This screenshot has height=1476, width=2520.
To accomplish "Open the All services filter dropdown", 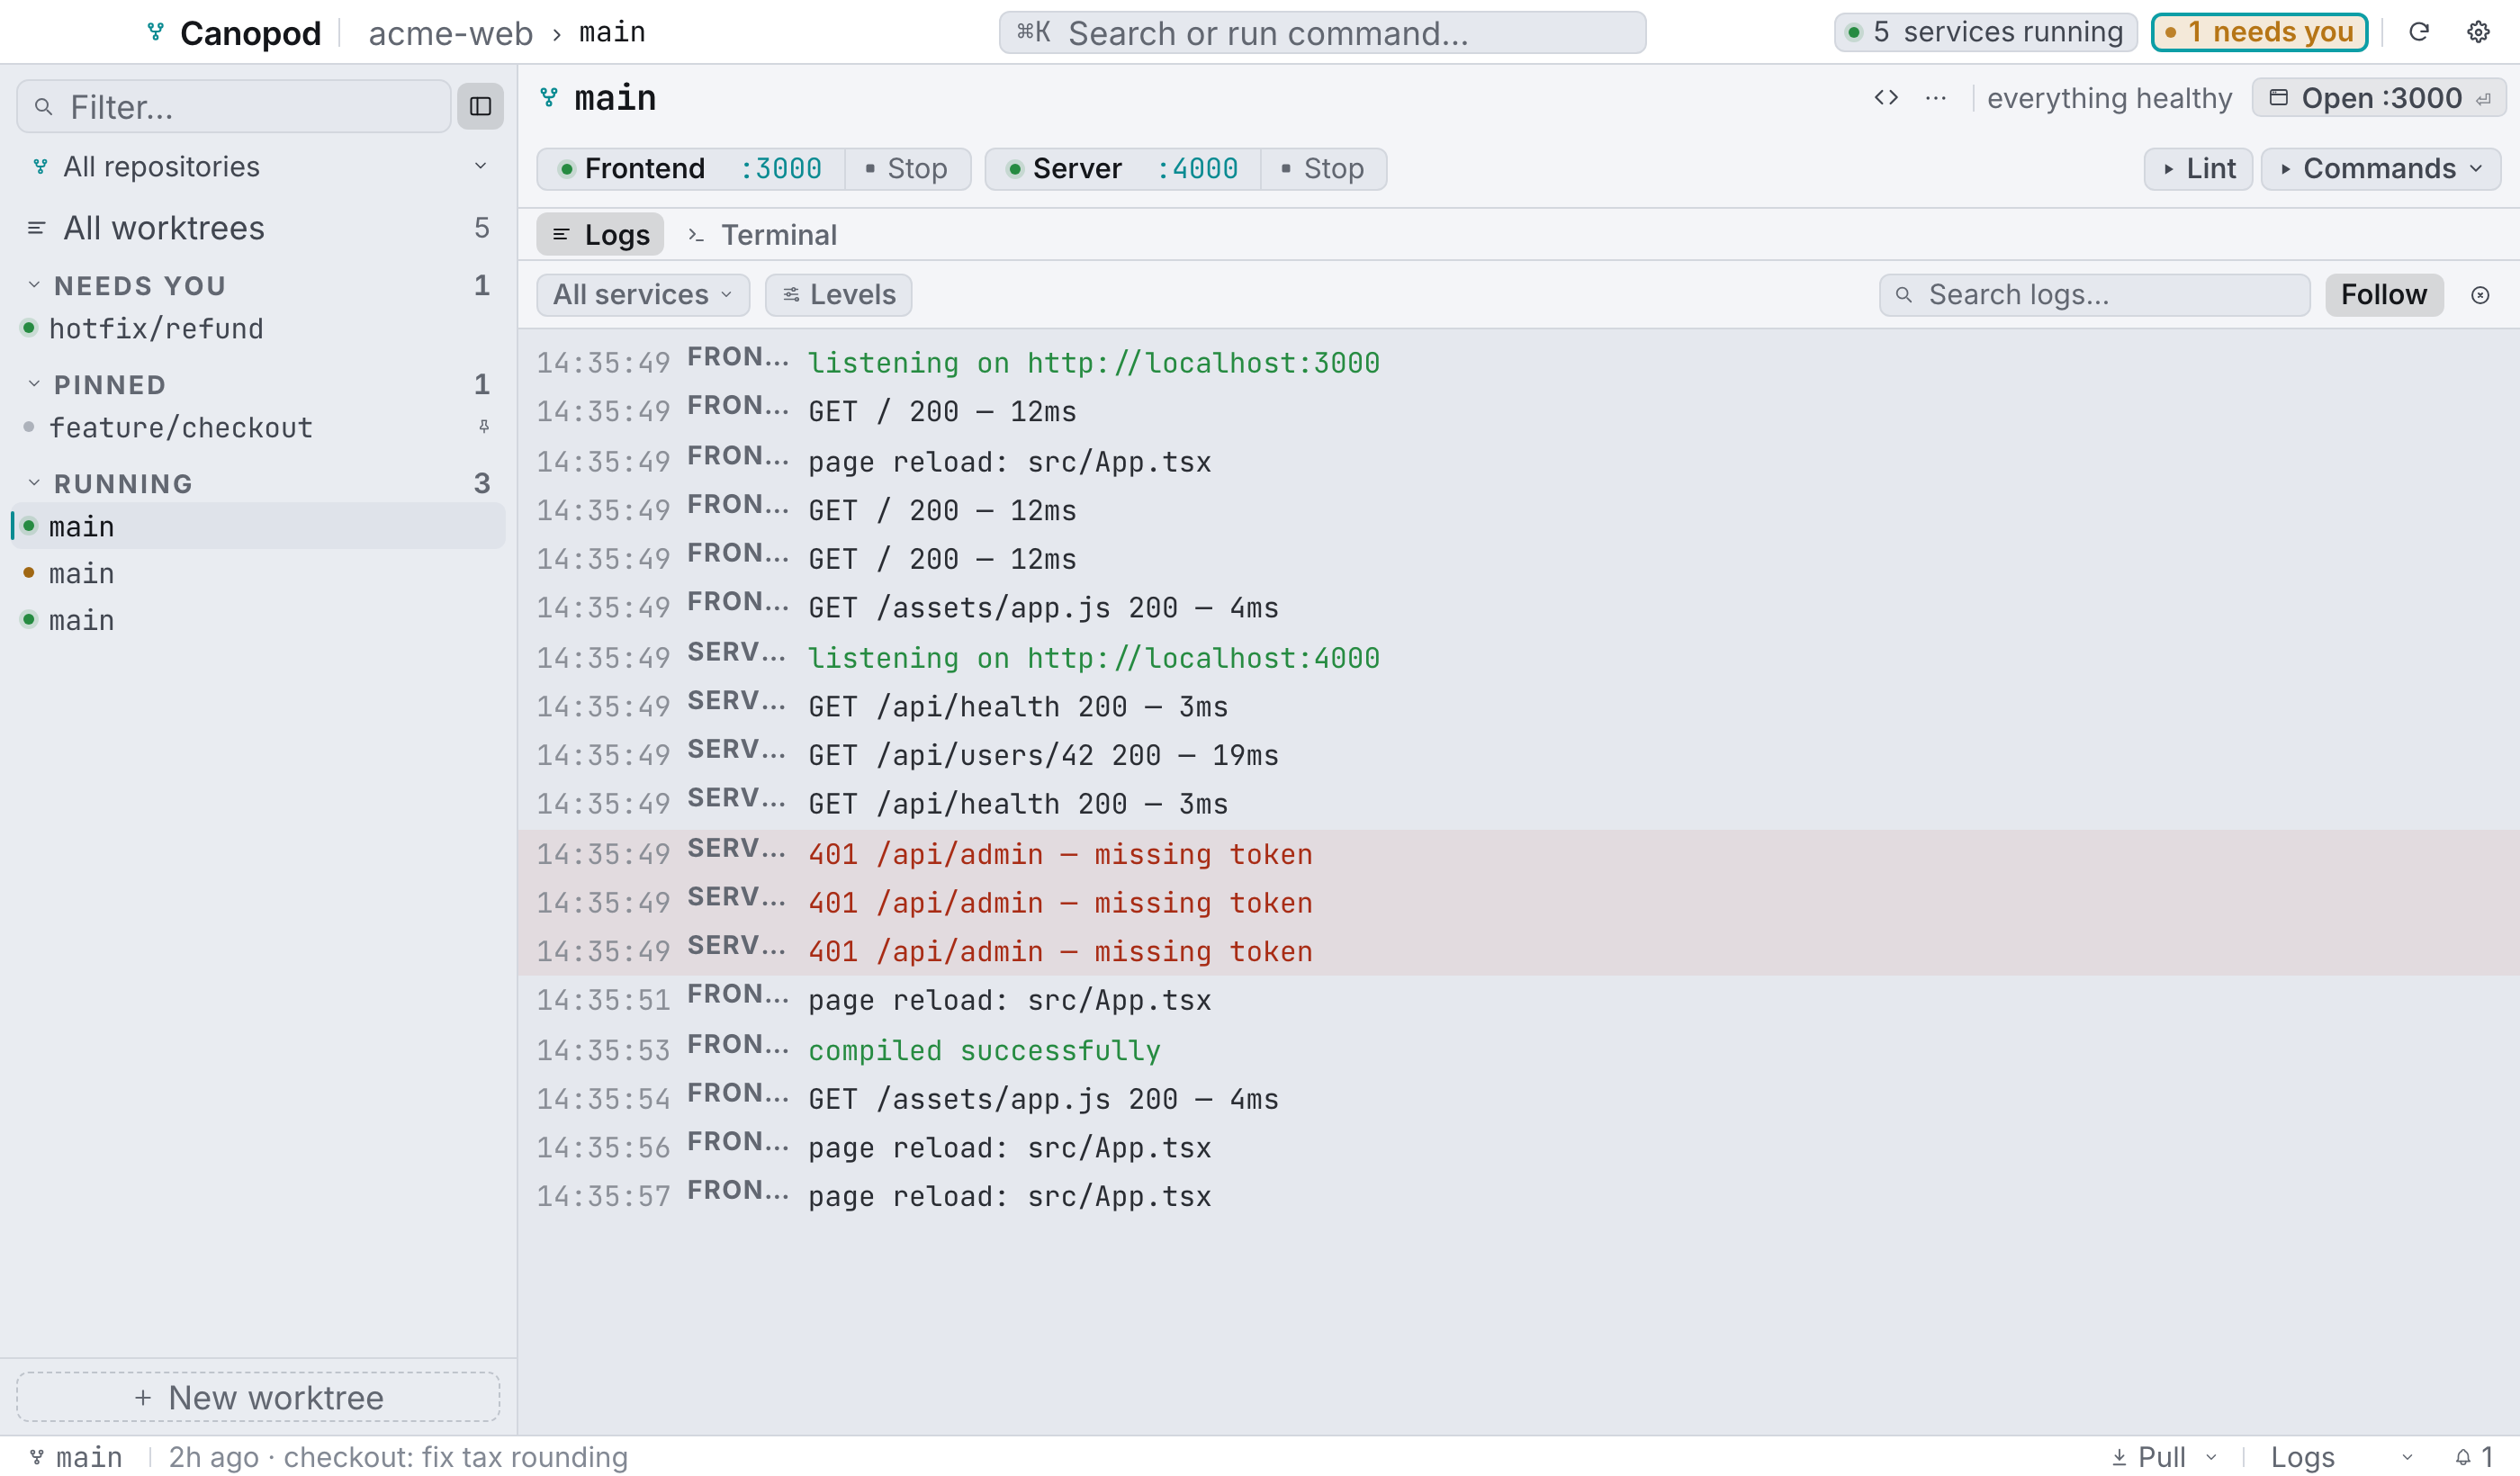I will 643,295.
